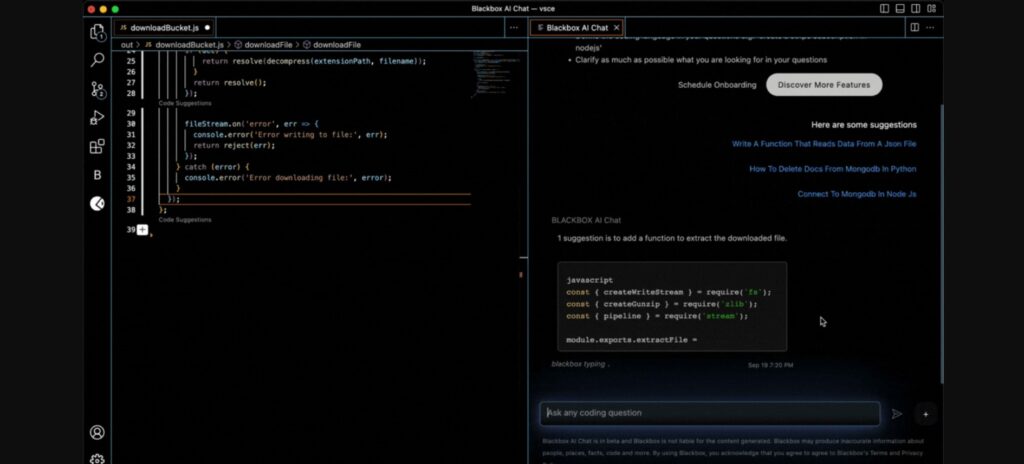Open the Manage gear icon
1024x464 pixels.
(x=97, y=459)
